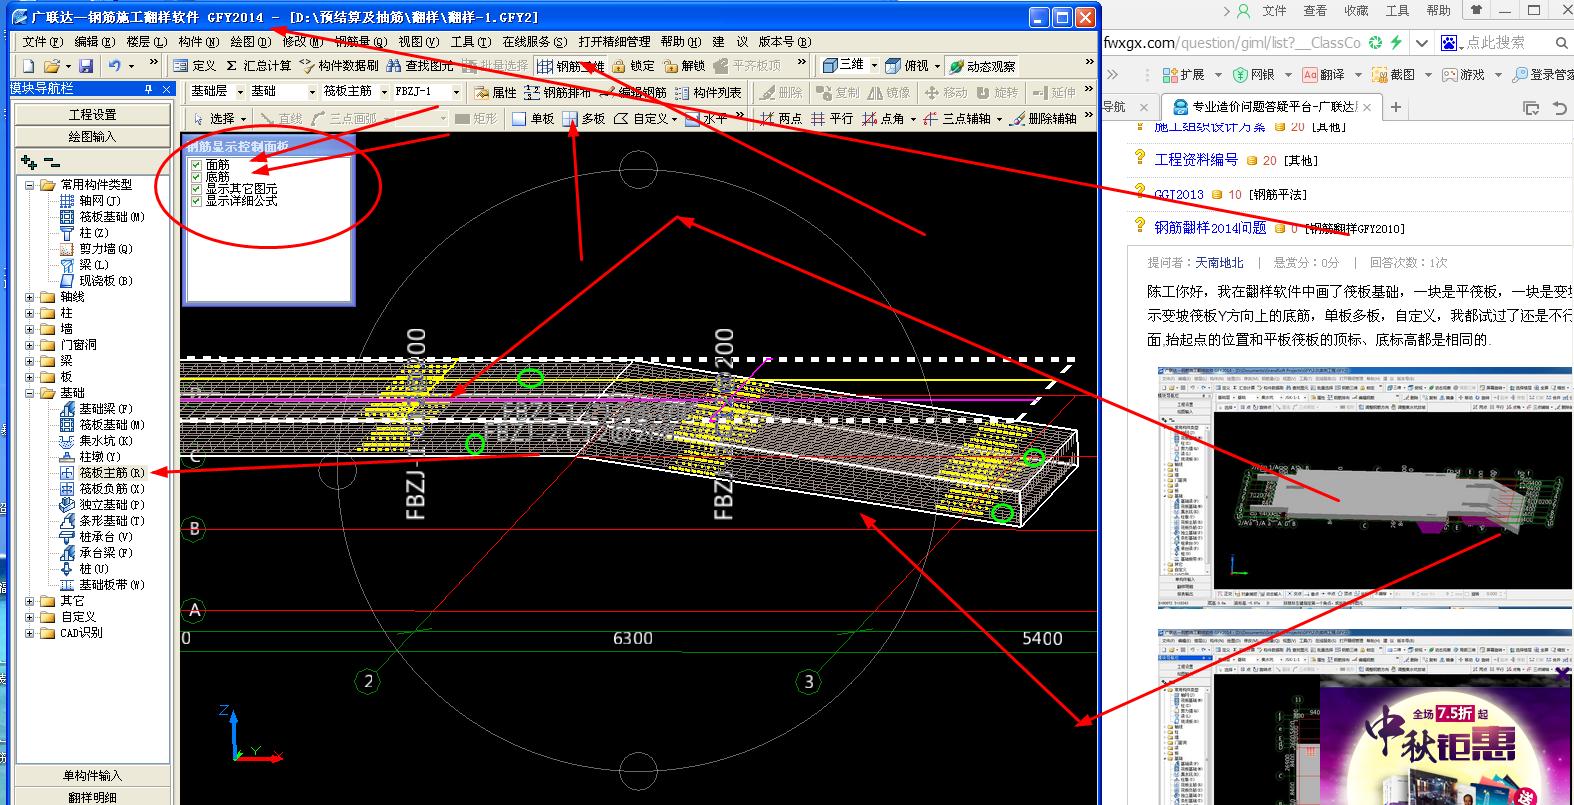Click the Open folder icon
This screenshot has height=805, width=1574.
52,66
